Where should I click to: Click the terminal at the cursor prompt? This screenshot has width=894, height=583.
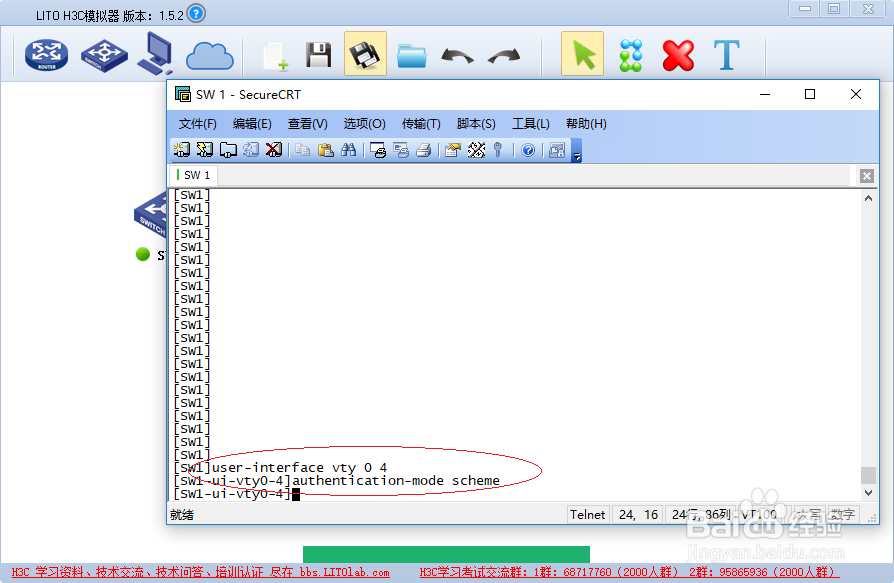click(296, 494)
